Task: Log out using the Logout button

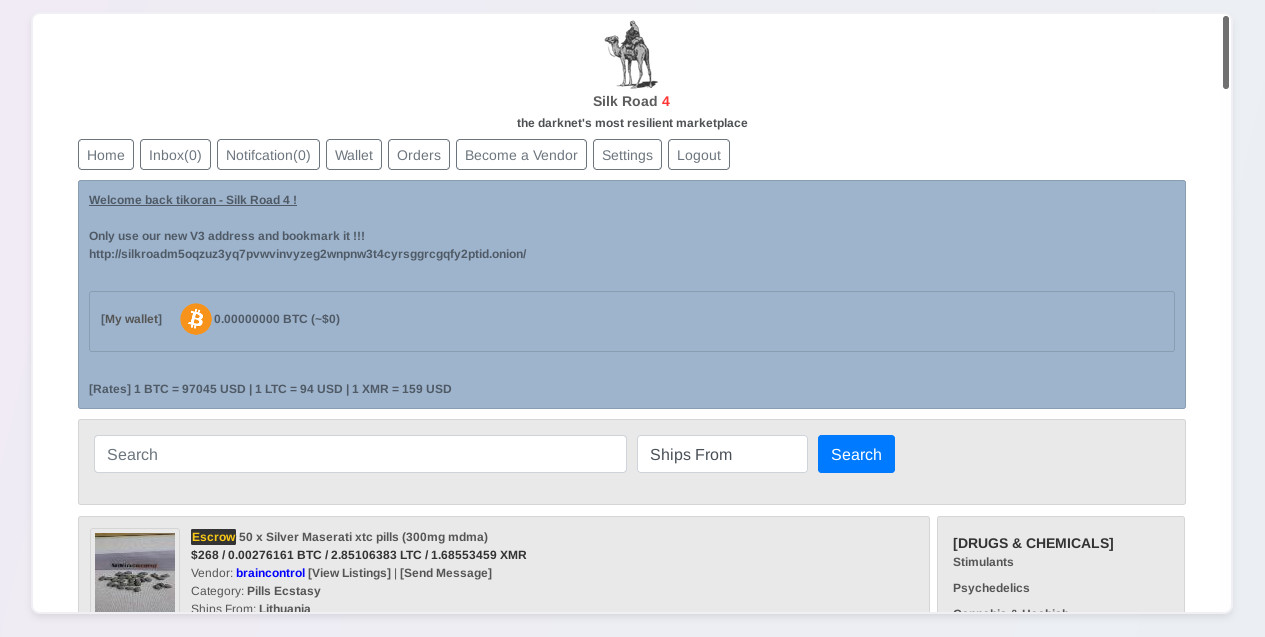Action: (699, 155)
